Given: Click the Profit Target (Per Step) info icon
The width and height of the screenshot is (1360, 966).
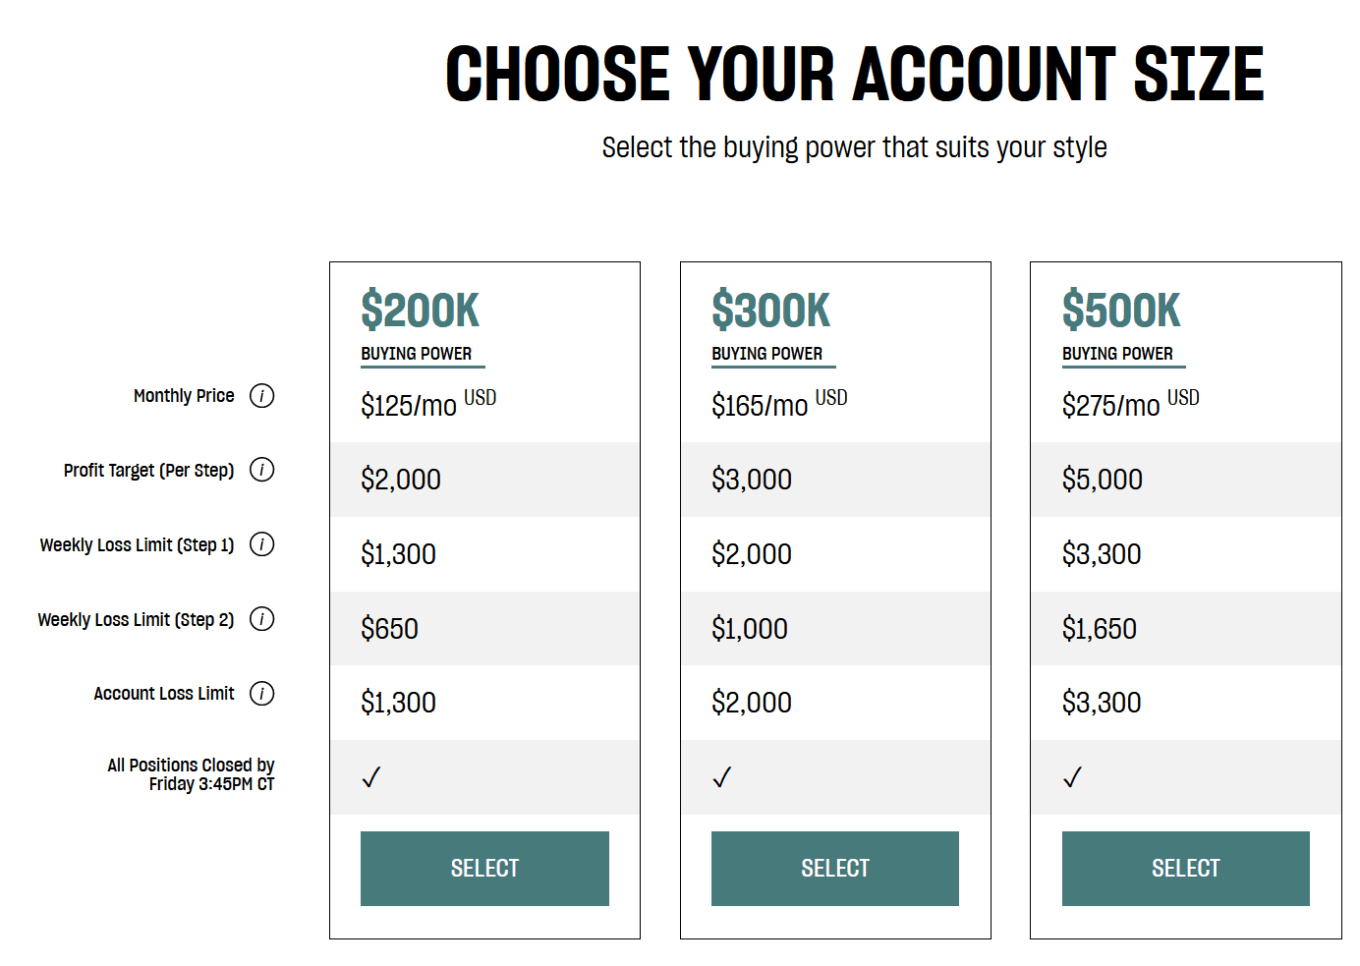Looking at the screenshot, I should (x=262, y=470).
